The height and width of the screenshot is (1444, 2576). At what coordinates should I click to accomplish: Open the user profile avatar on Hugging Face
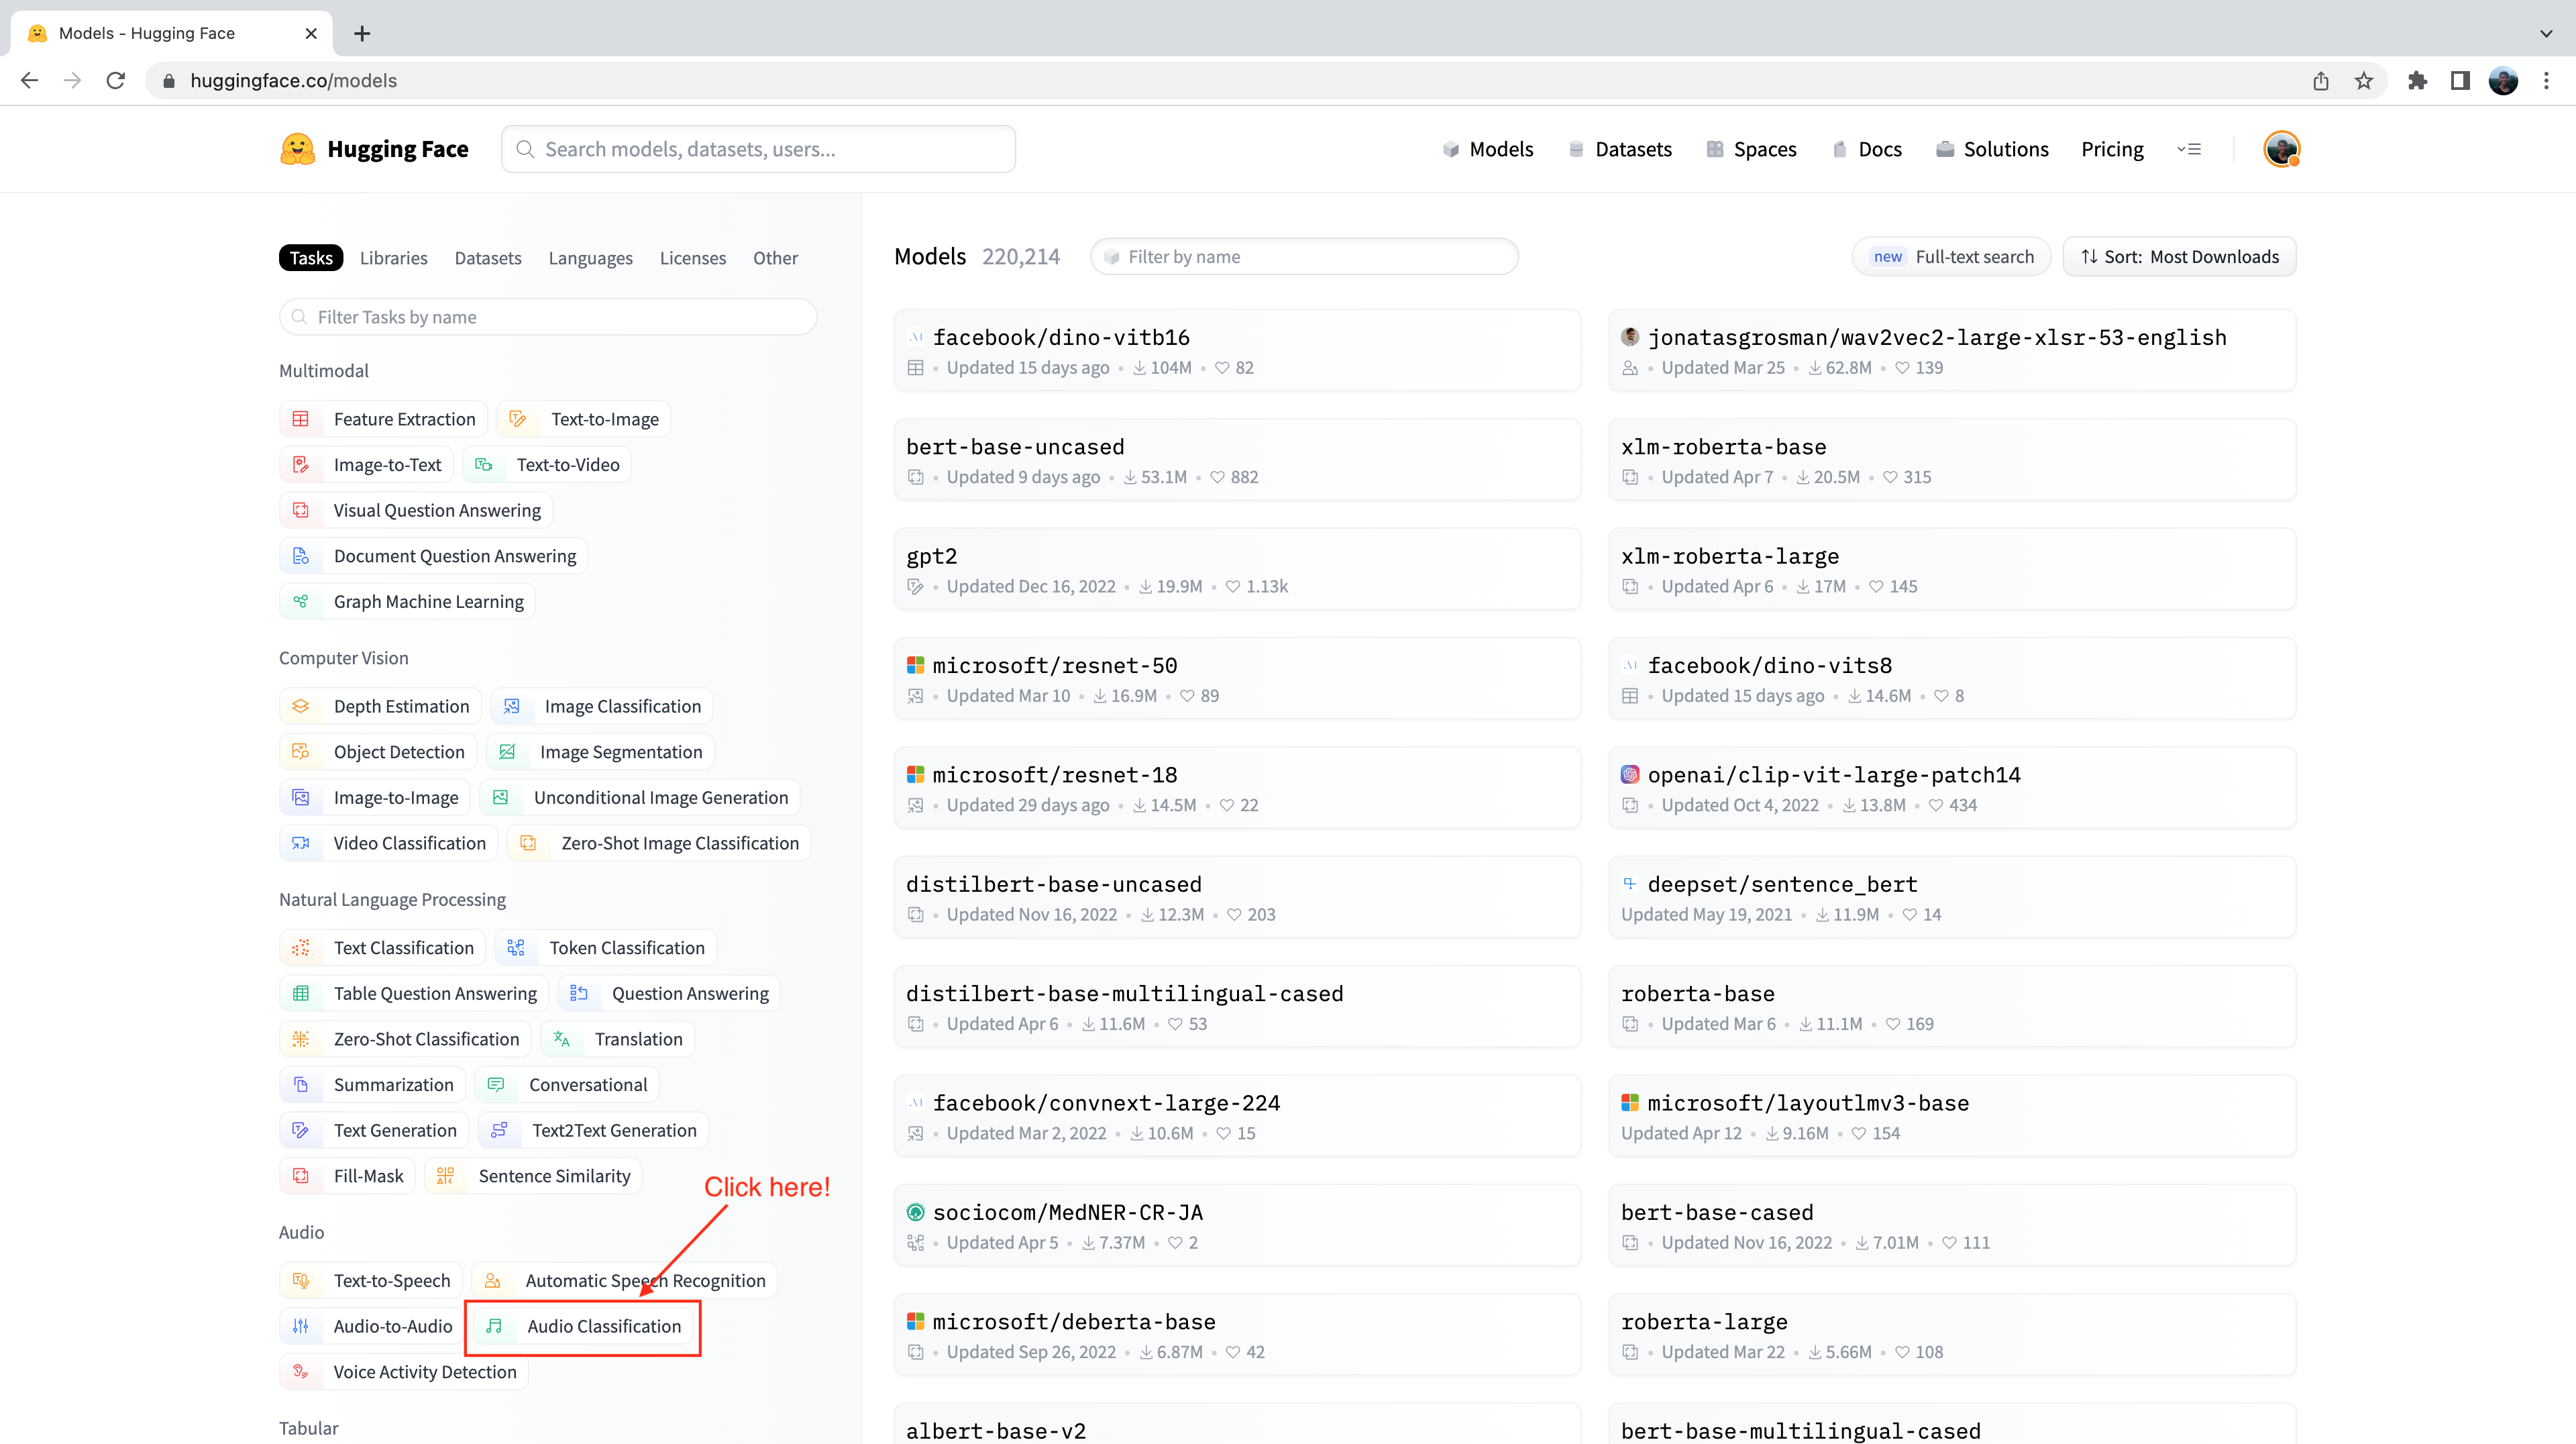2281,149
